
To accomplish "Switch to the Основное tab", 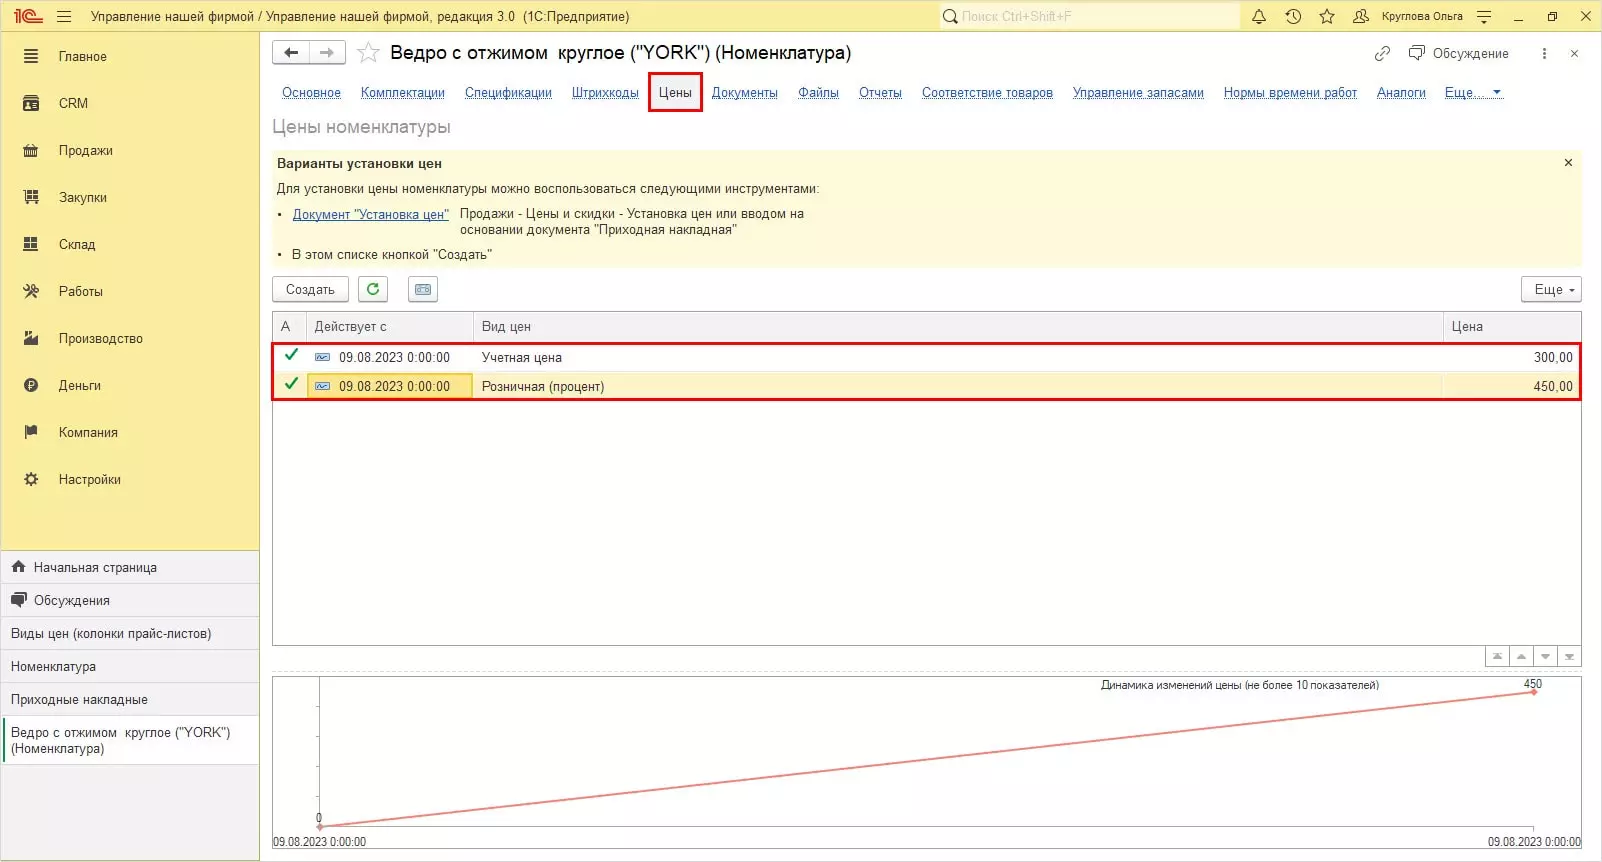I will pyautogui.click(x=311, y=93).
